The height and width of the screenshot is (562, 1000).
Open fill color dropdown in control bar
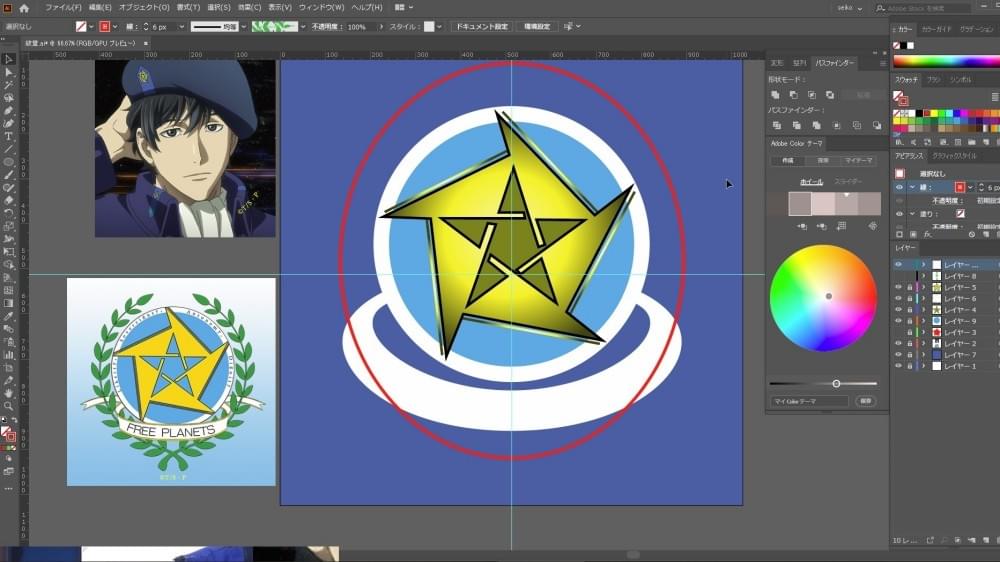(x=91, y=27)
